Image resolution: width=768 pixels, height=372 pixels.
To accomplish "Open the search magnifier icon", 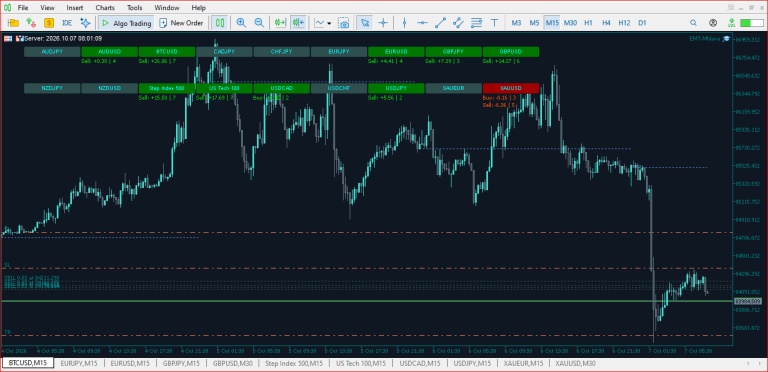I will 694,23.
